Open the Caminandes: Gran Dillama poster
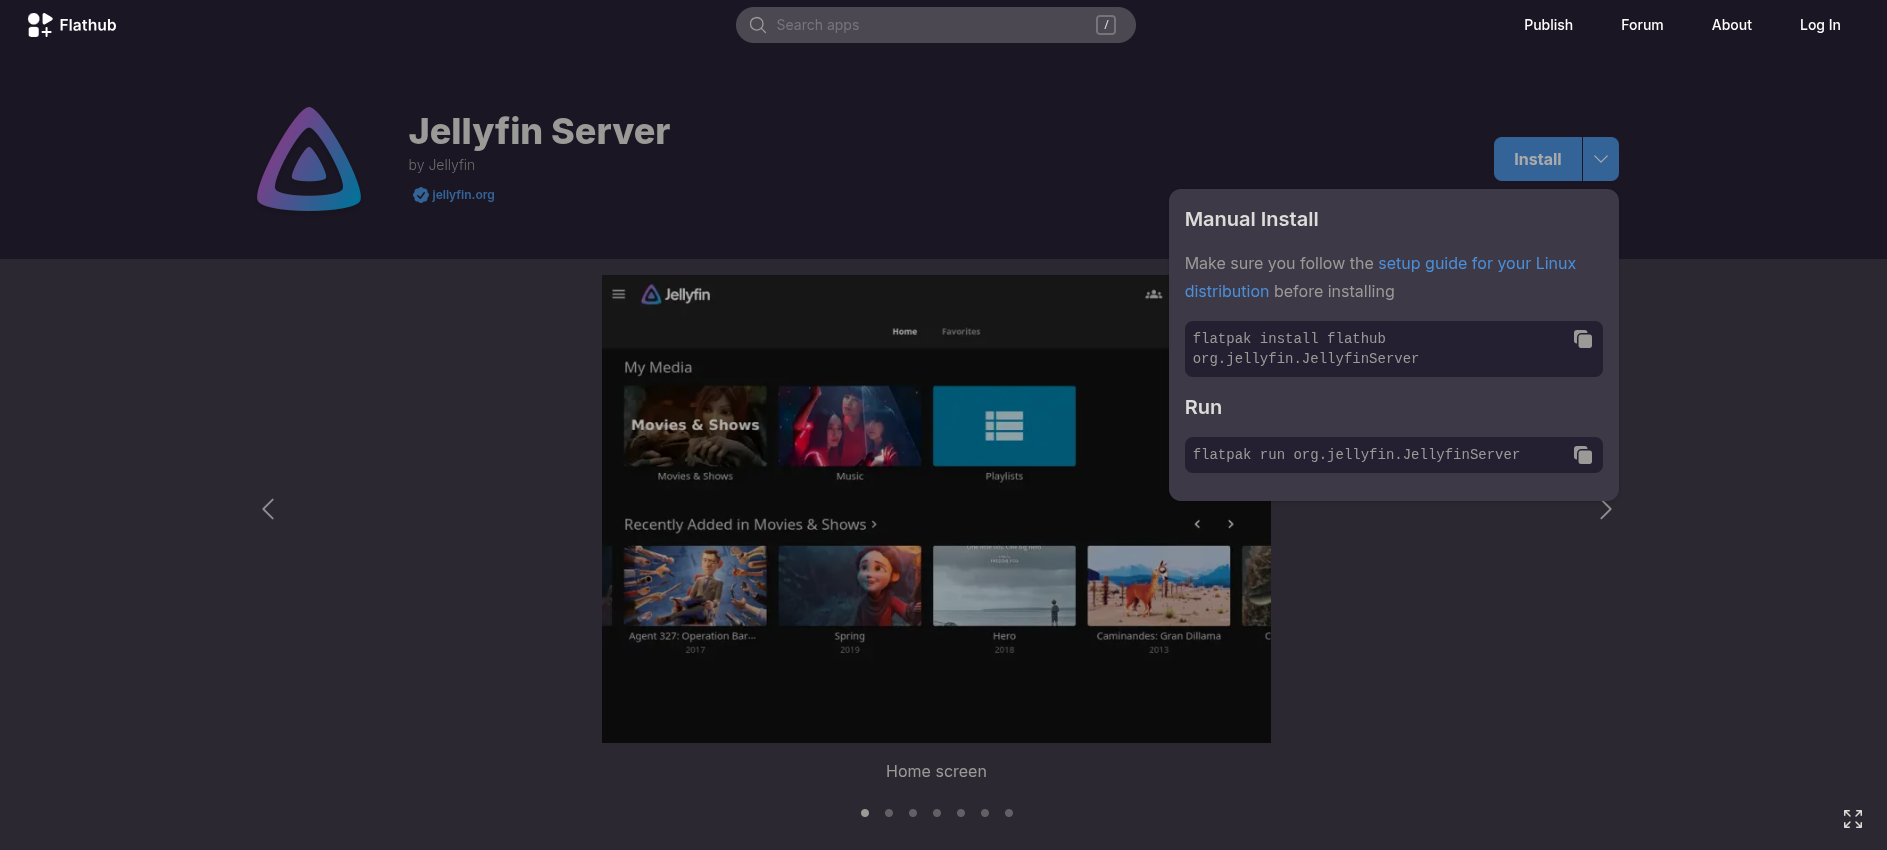This screenshot has height=850, width=1887. (x=1159, y=586)
